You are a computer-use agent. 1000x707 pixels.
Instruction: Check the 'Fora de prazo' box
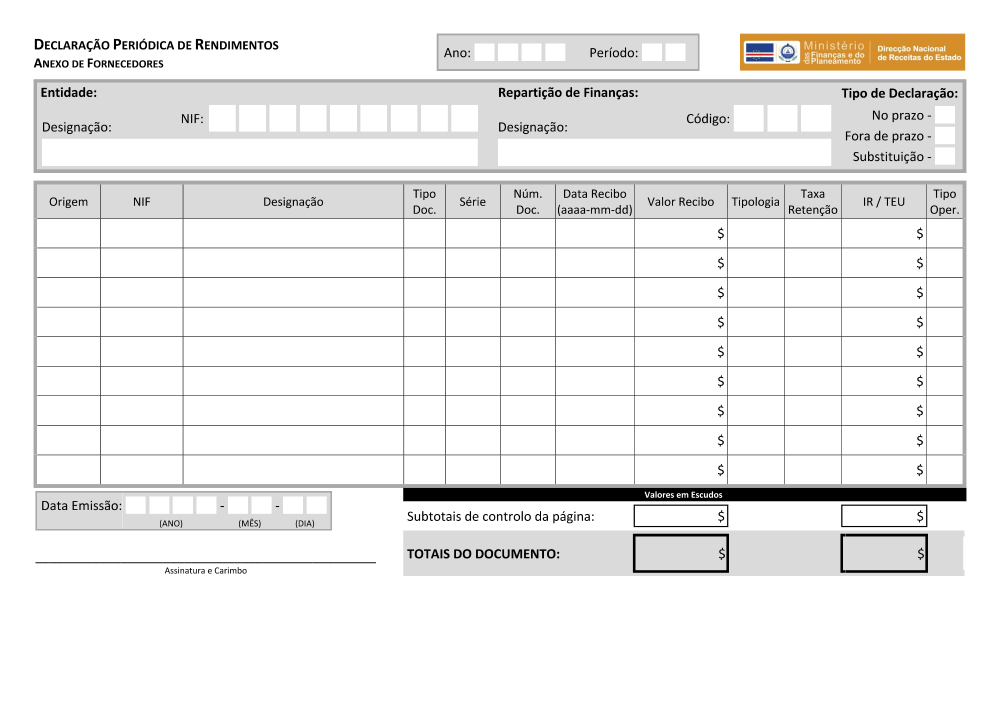point(944,136)
